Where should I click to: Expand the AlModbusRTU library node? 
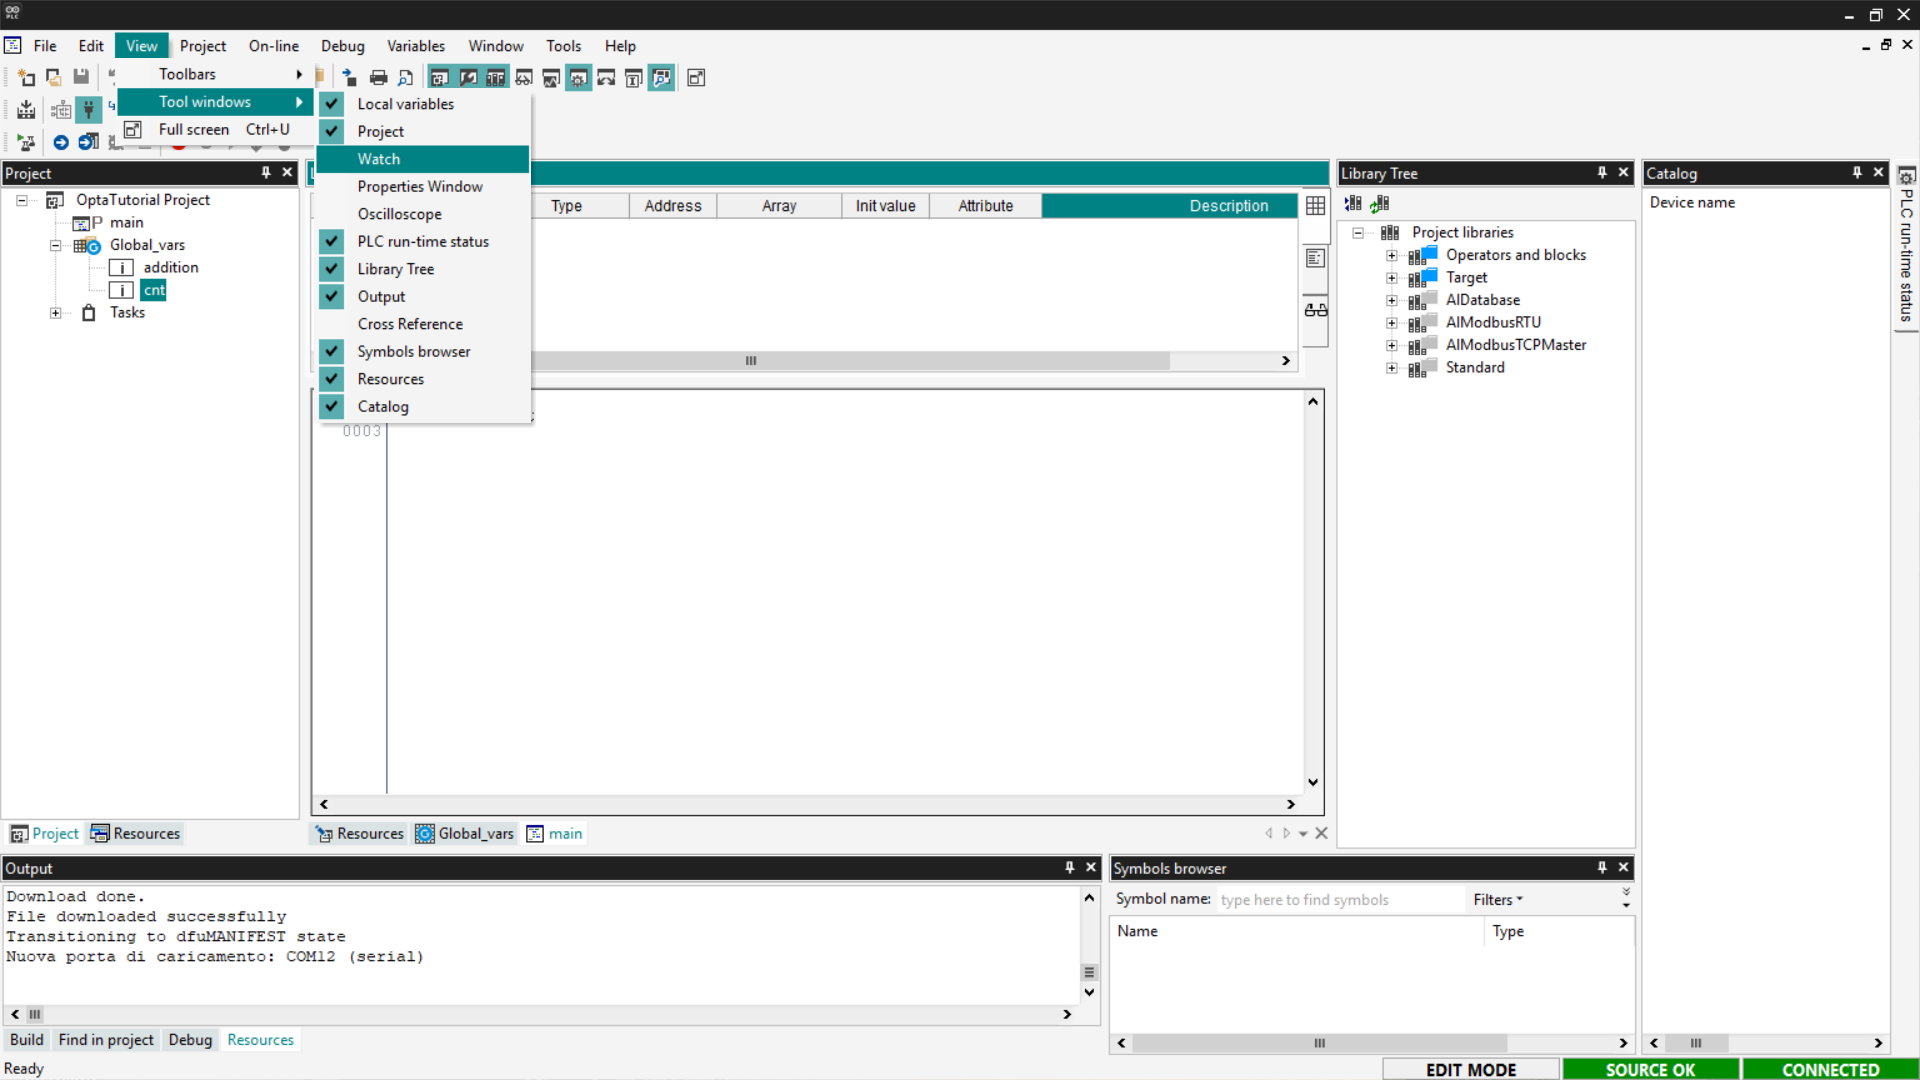1391,323
